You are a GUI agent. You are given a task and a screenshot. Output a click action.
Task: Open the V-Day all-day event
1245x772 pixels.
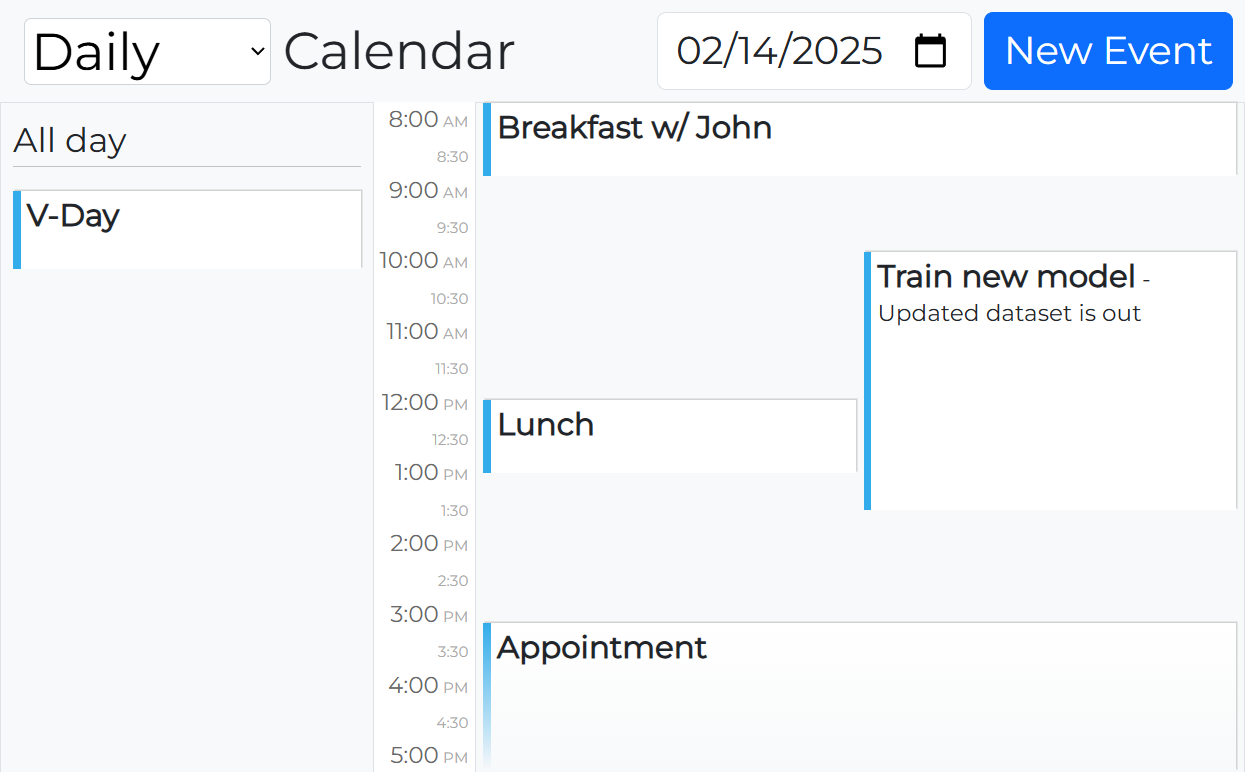190,229
